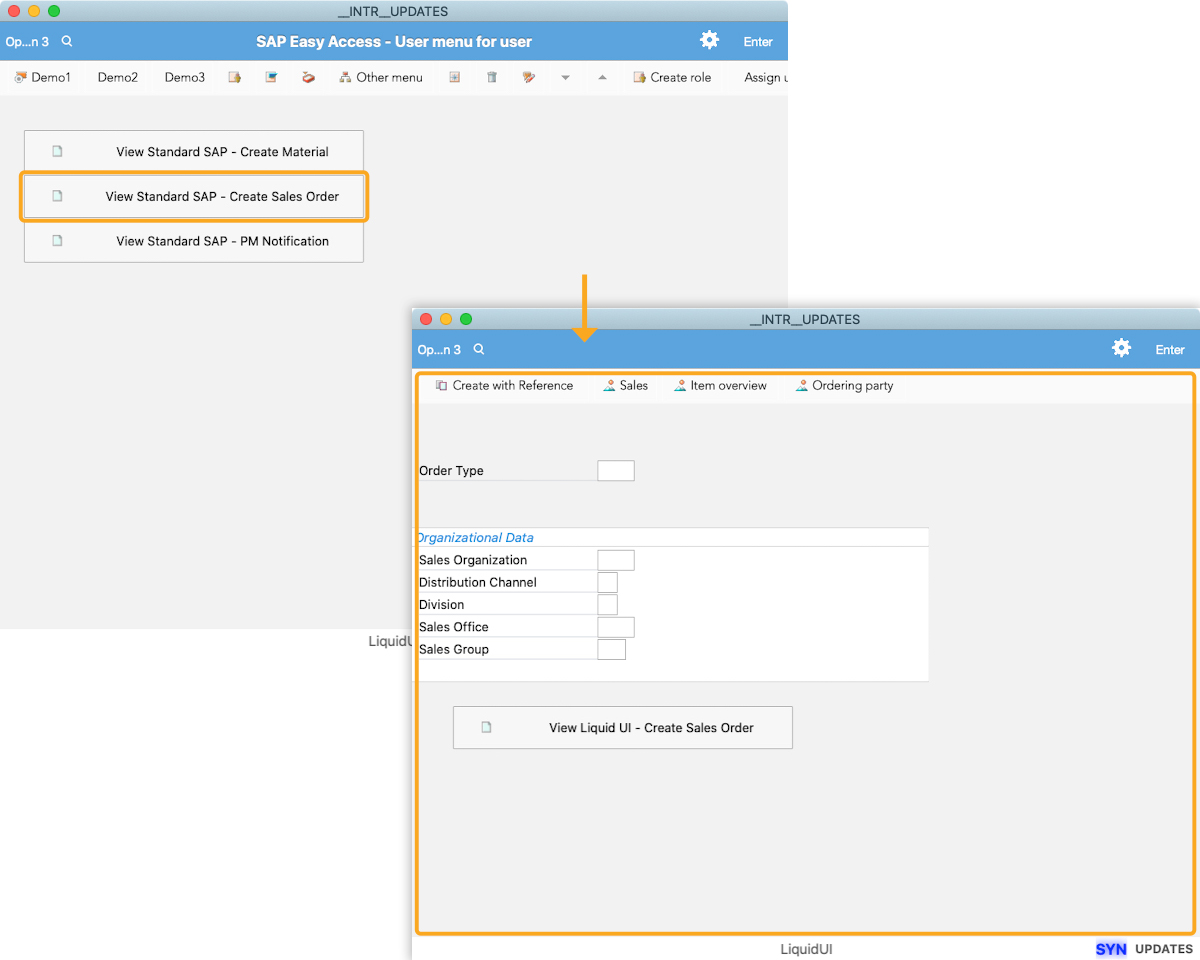Click the trash delete icon in toolbar

[x=492, y=77]
